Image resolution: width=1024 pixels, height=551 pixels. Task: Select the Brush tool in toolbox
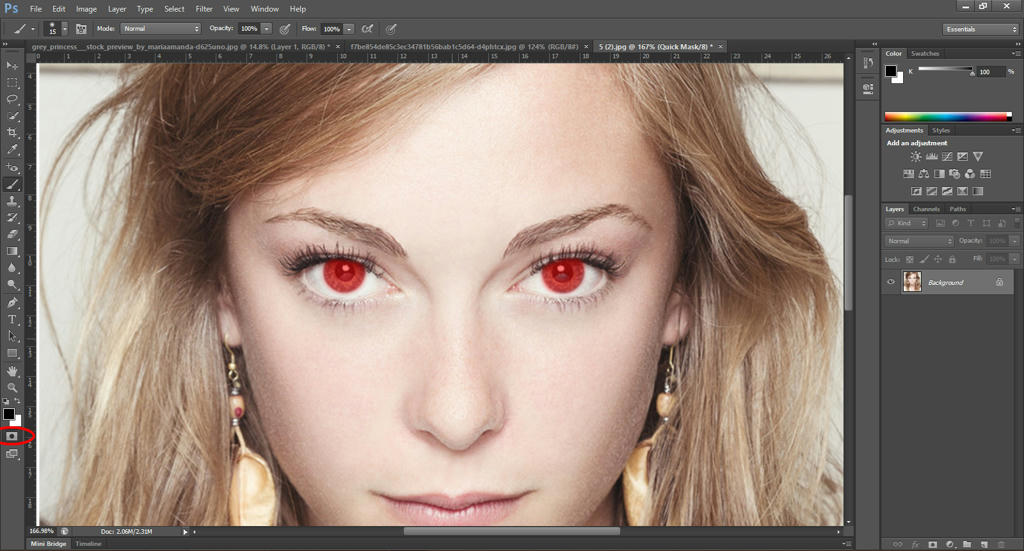12,185
